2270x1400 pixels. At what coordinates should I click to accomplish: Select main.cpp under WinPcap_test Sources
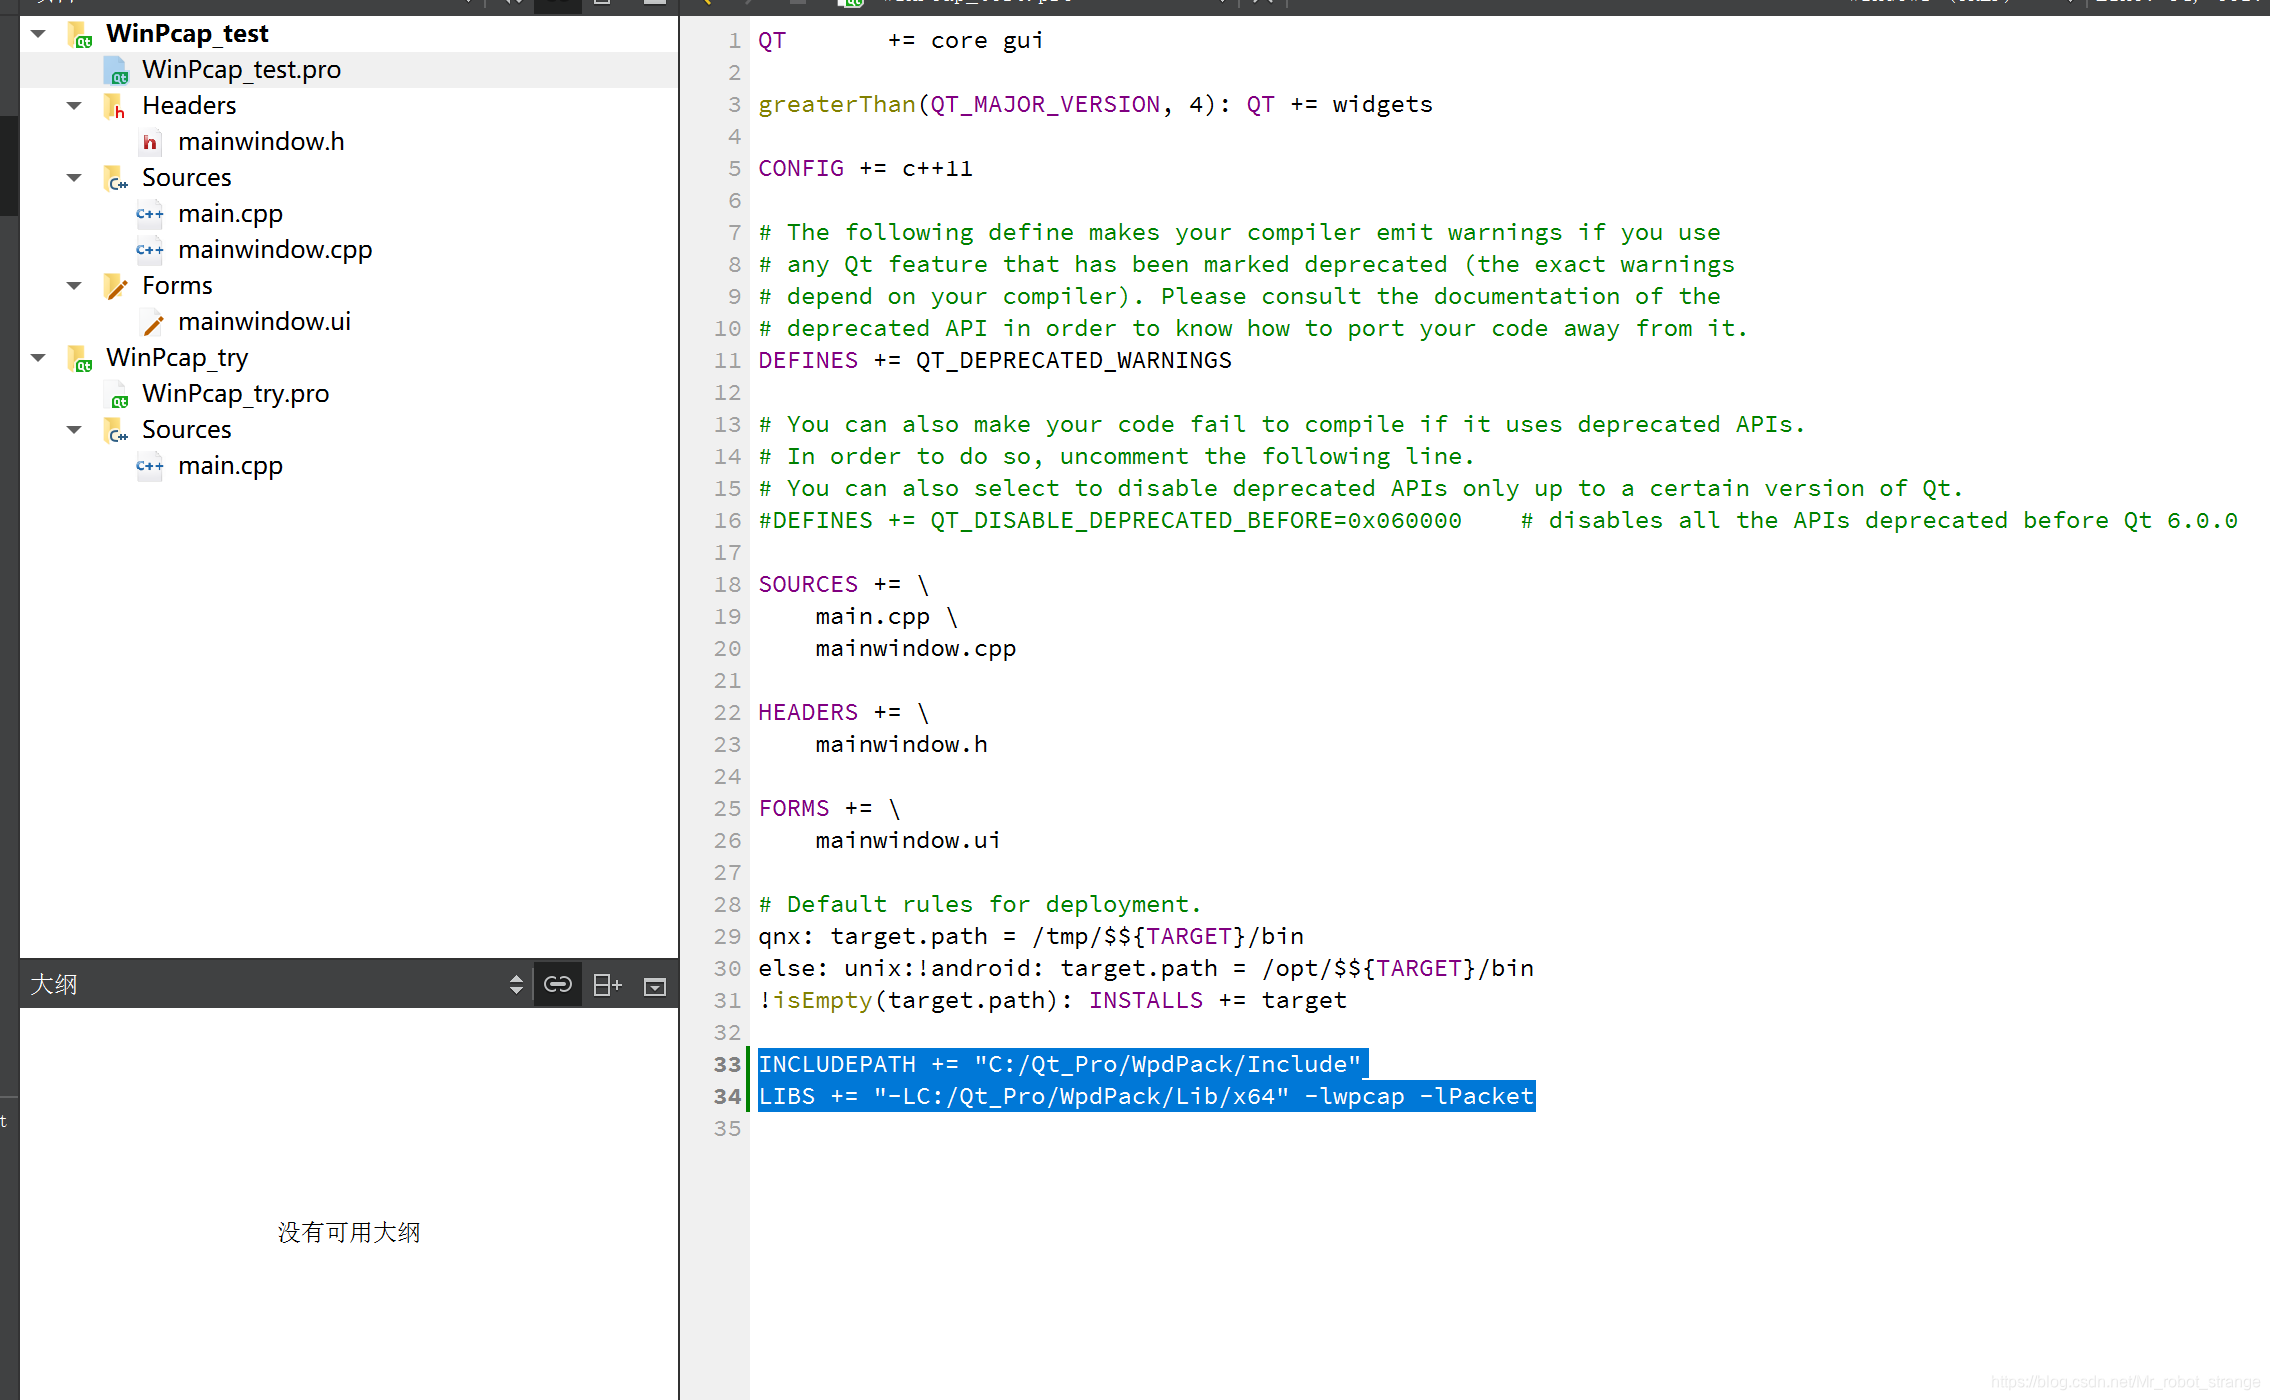(x=230, y=214)
